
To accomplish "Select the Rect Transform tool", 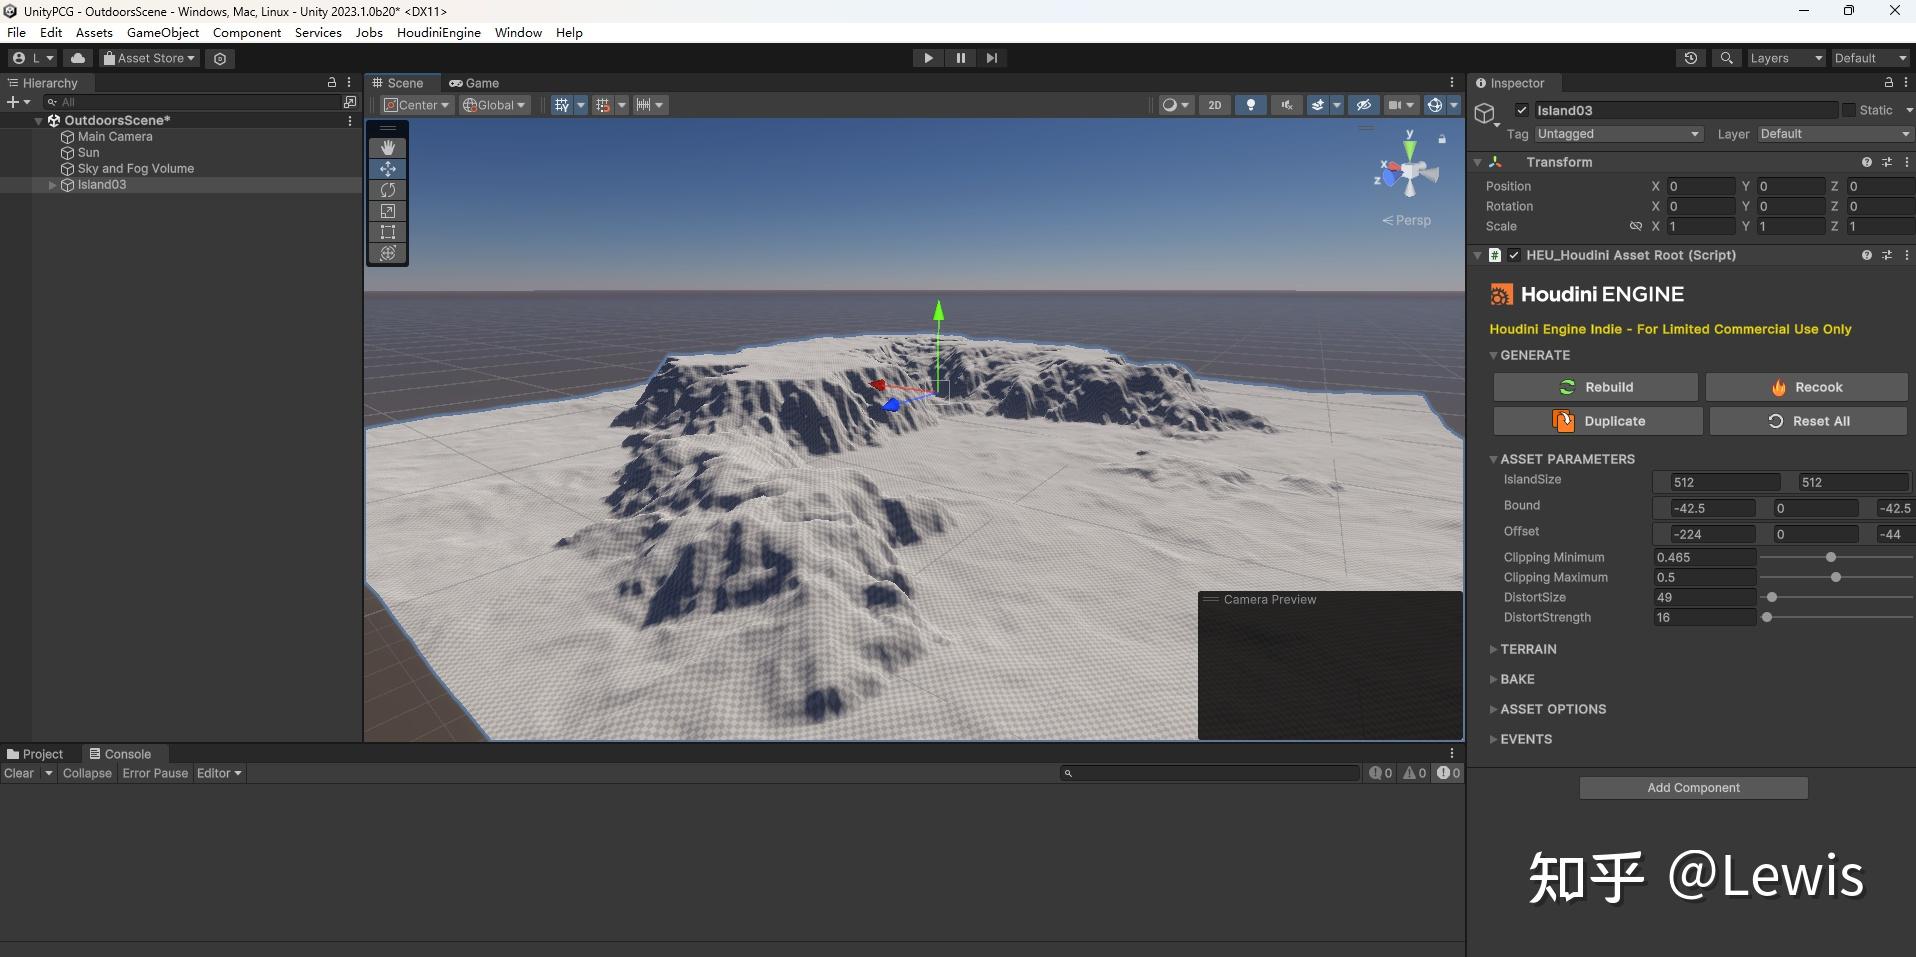I will (387, 232).
